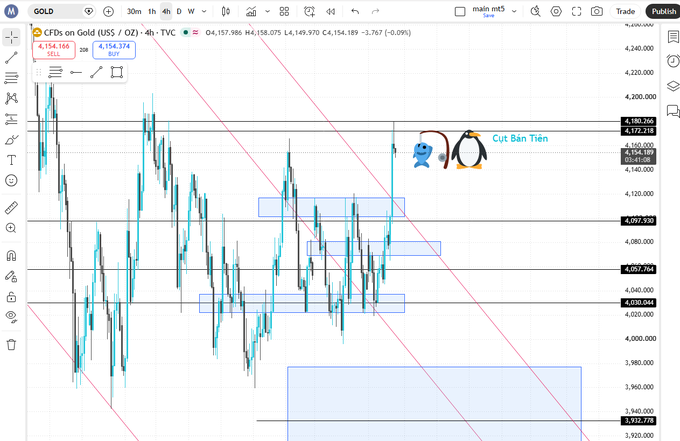Click the main mt5 layout name
This screenshot has height=441, width=680.
click(x=488, y=9)
